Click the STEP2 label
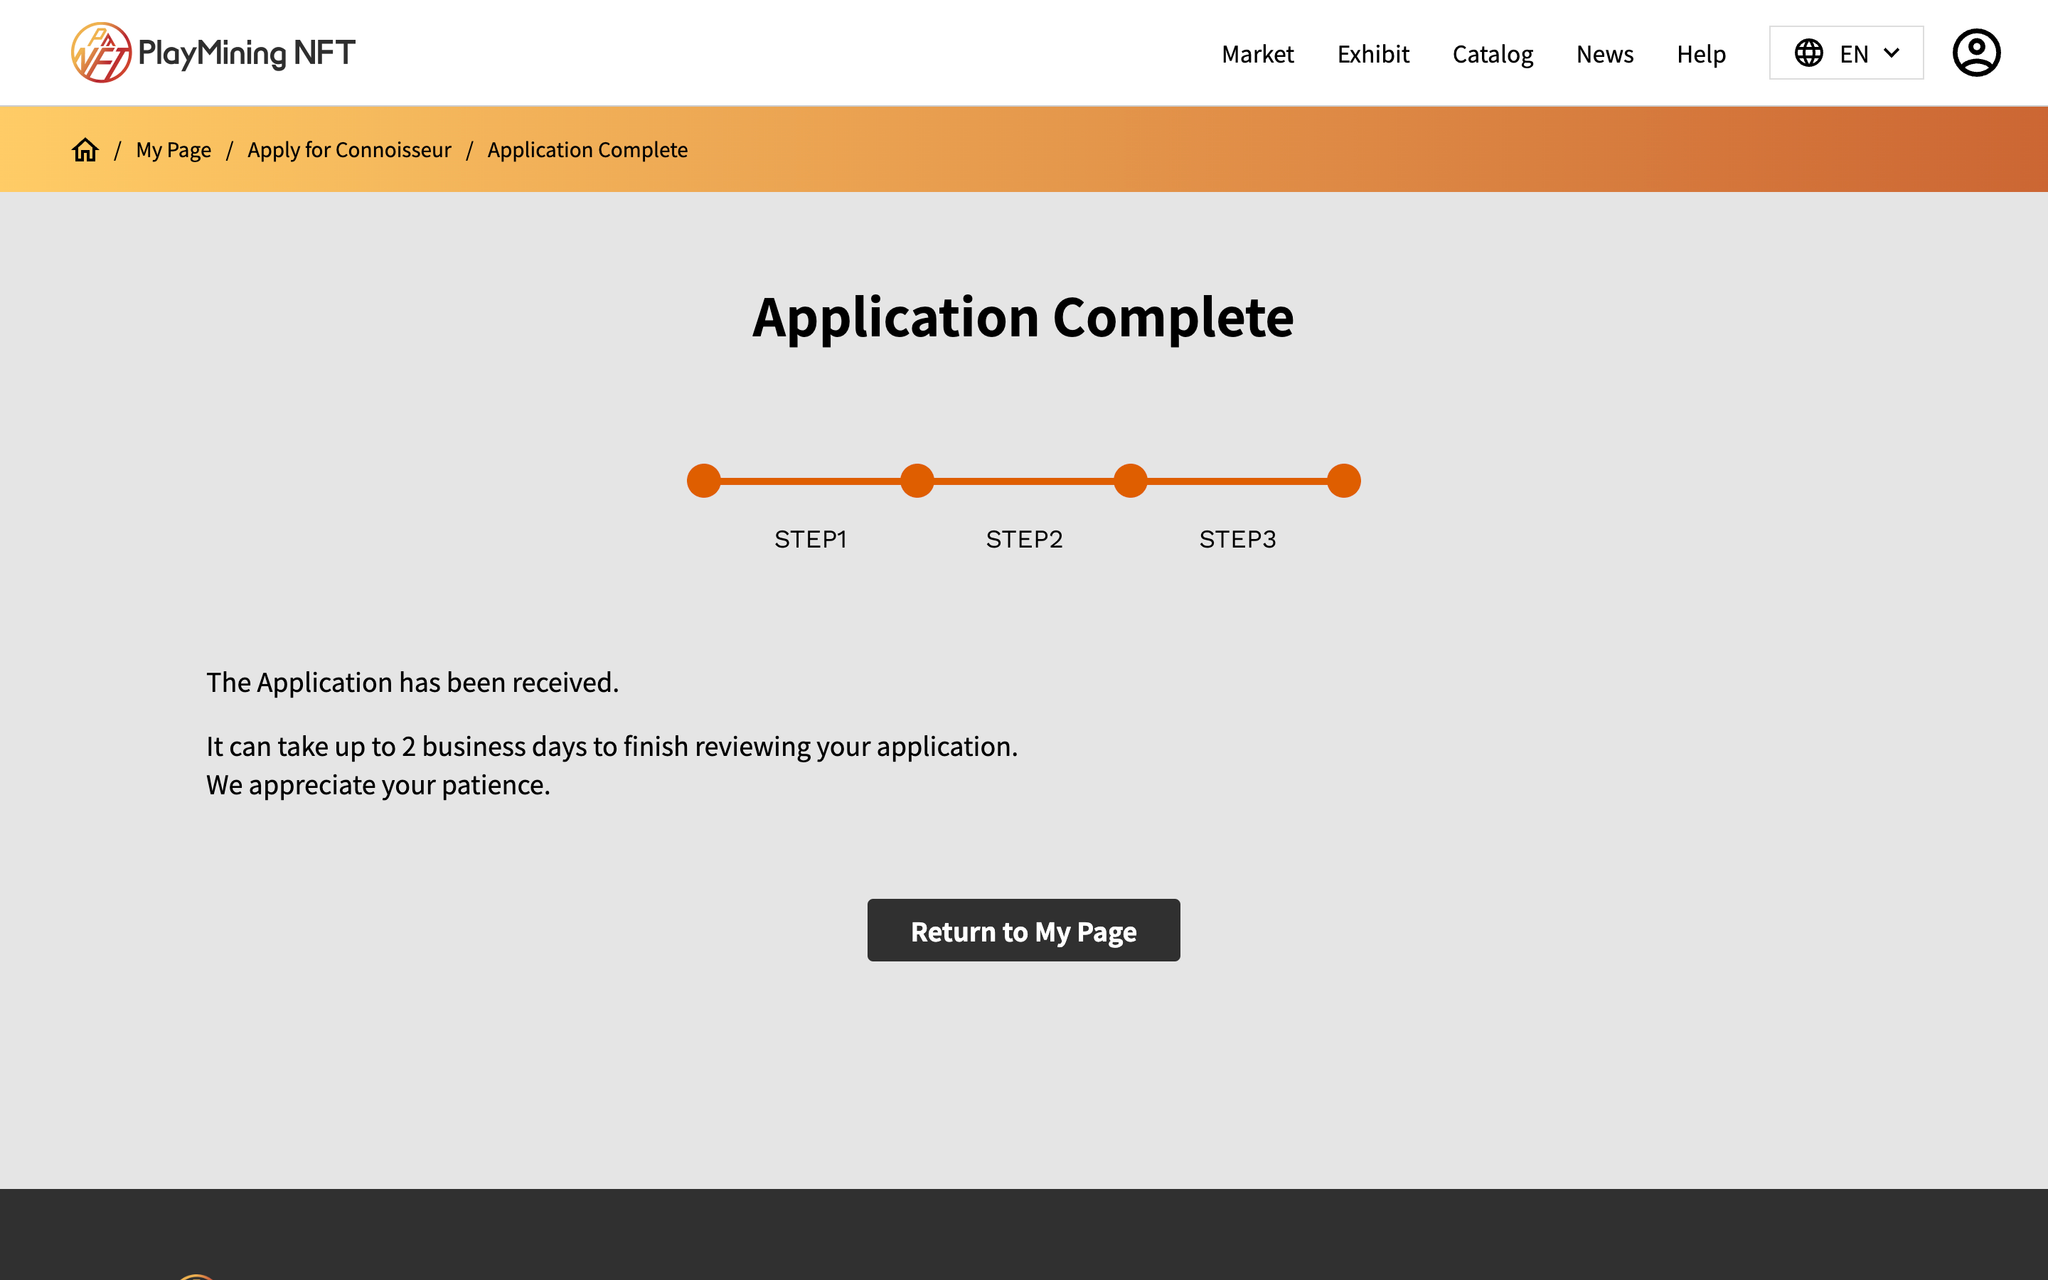 tap(1024, 540)
